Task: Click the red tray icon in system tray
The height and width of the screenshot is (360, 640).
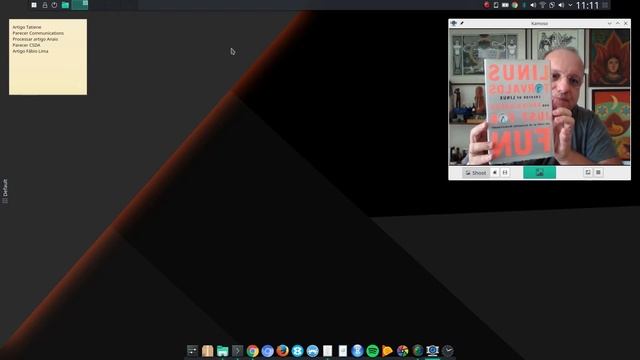Action: (x=487, y=5)
